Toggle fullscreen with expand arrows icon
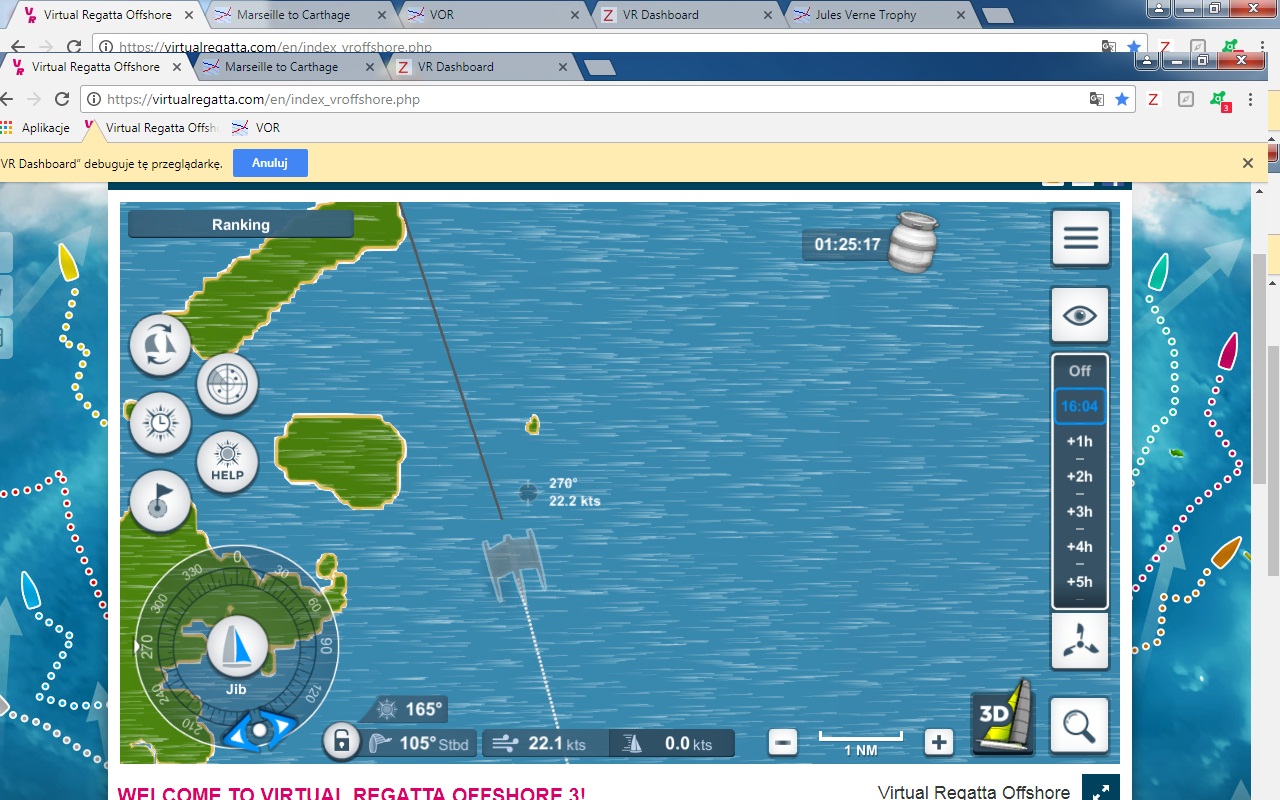Image resolution: width=1280 pixels, height=800 pixels. 1101,791
